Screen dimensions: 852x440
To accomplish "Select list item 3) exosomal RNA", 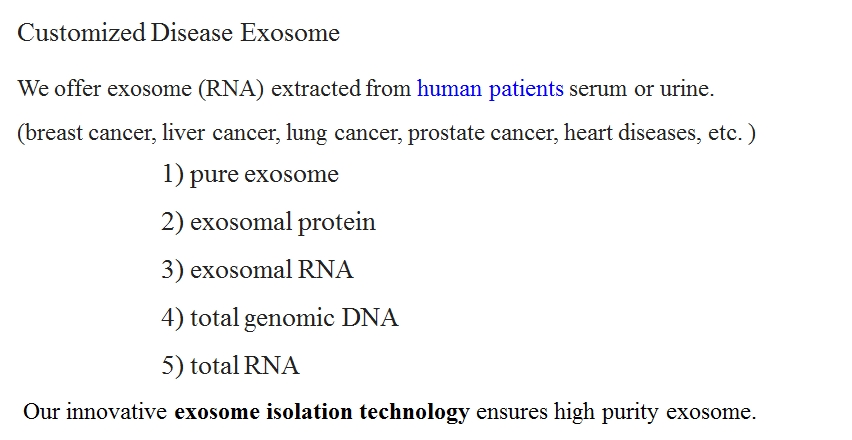I will [257, 269].
